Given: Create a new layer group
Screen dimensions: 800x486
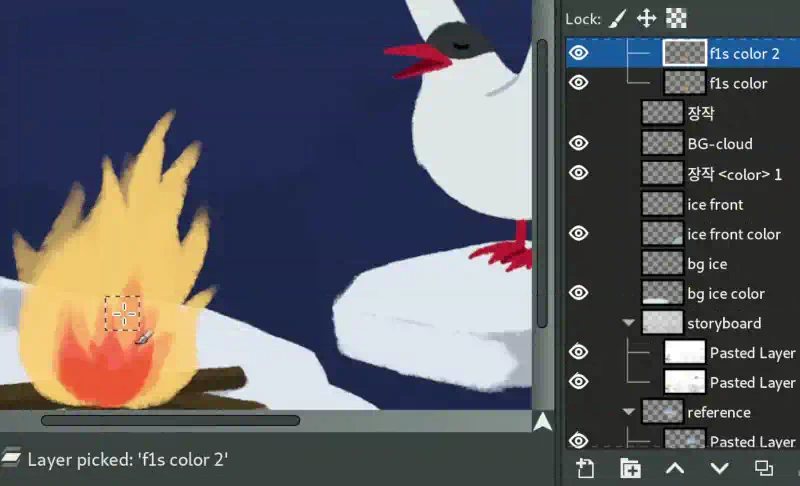Looking at the screenshot, I should click(630, 468).
